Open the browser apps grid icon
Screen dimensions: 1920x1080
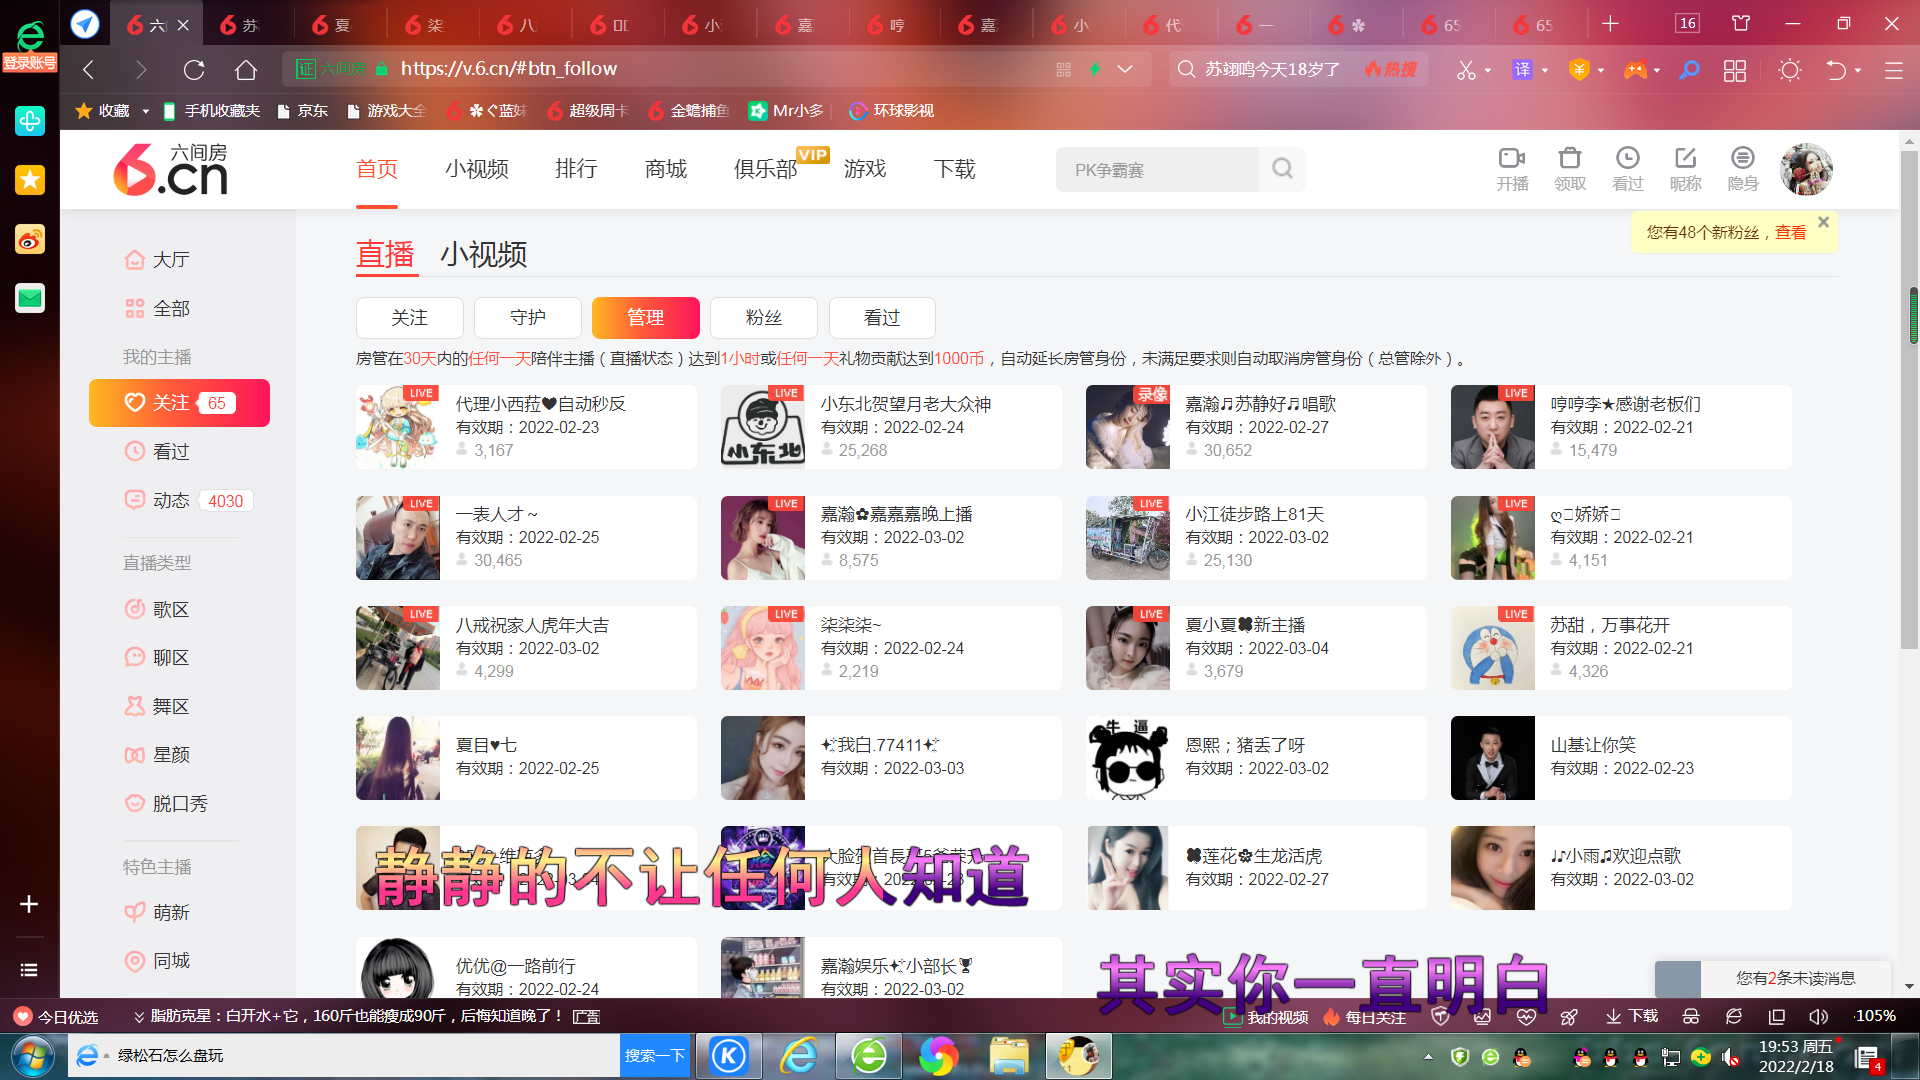(1735, 70)
